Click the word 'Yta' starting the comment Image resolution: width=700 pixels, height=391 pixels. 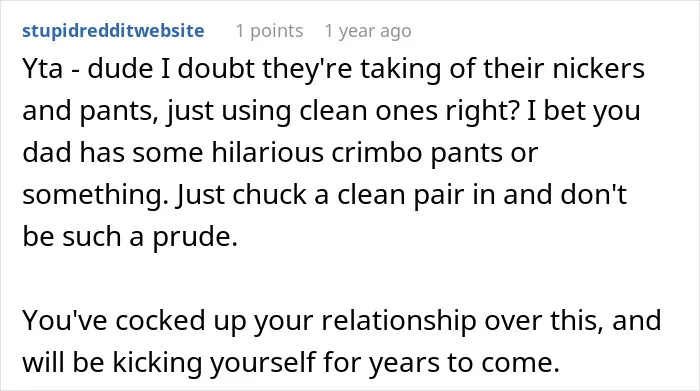pyautogui.click(x=42, y=69)
